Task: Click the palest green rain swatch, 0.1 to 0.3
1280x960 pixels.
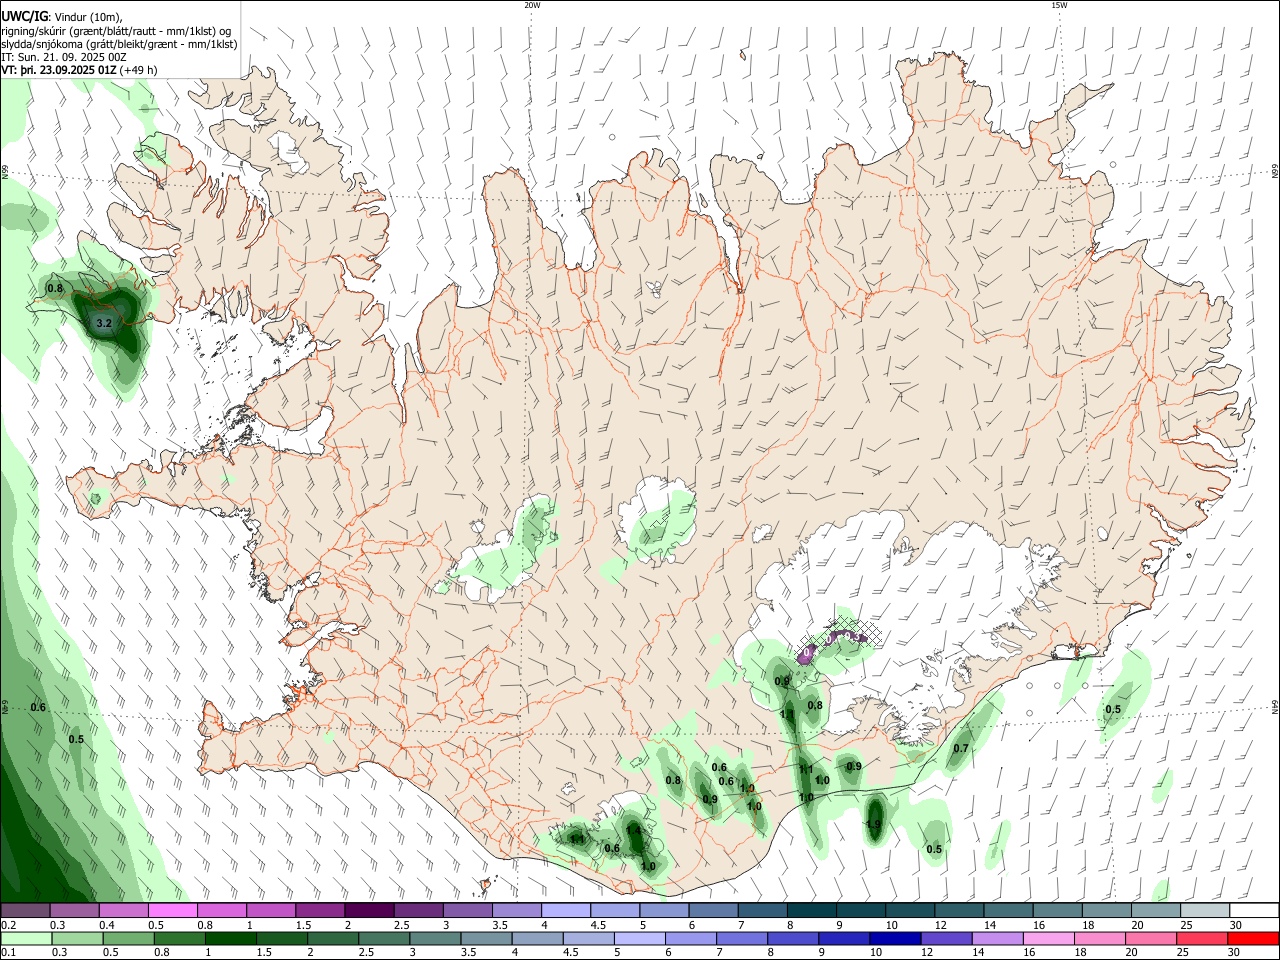Action: [26, 939]
